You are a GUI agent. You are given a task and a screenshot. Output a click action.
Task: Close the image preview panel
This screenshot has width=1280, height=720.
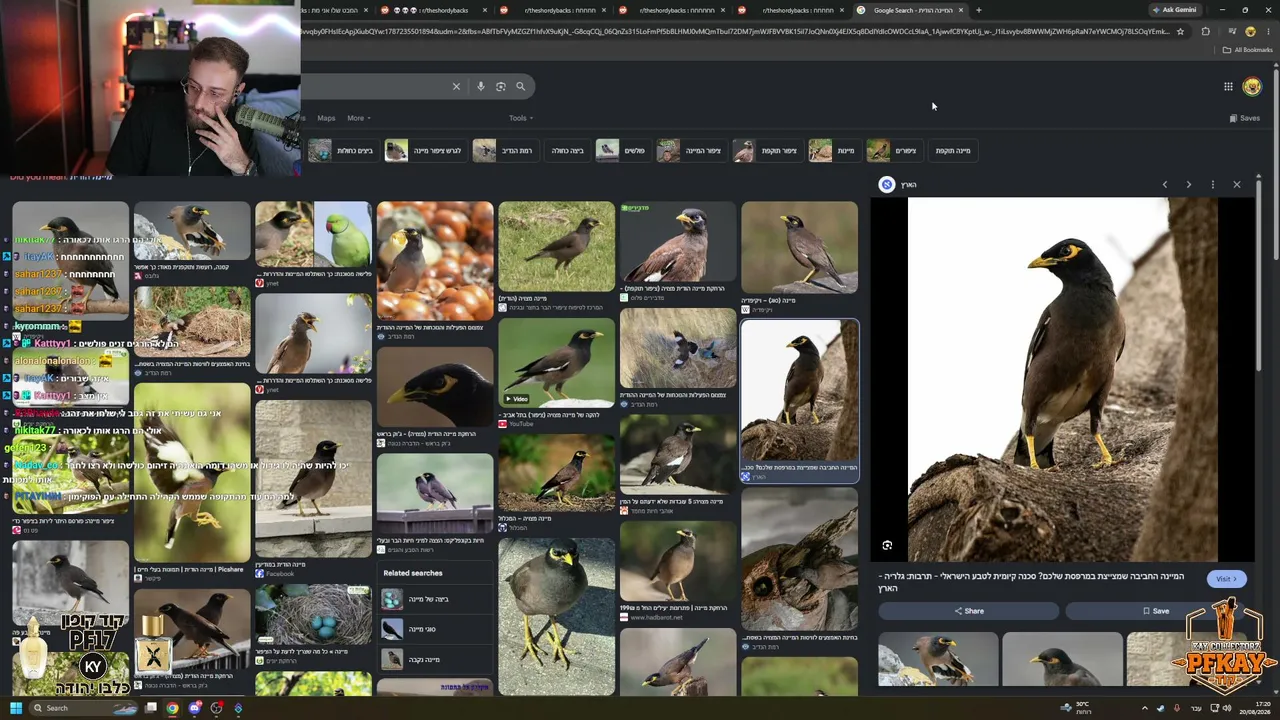tap(1237, 184)
